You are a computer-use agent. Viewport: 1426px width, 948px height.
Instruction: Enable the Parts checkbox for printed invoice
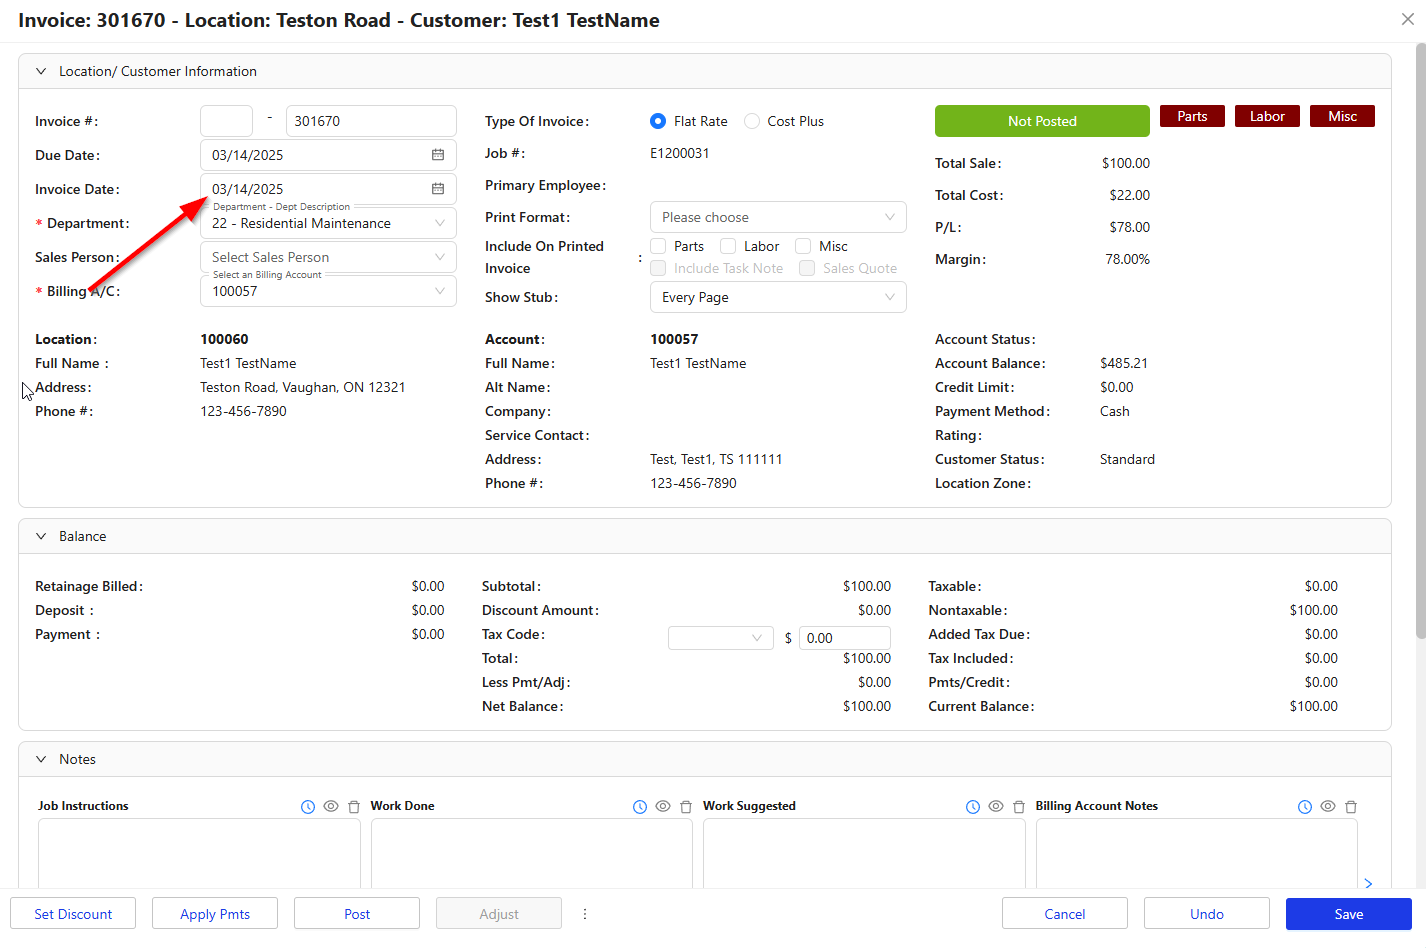click(658, 246)
